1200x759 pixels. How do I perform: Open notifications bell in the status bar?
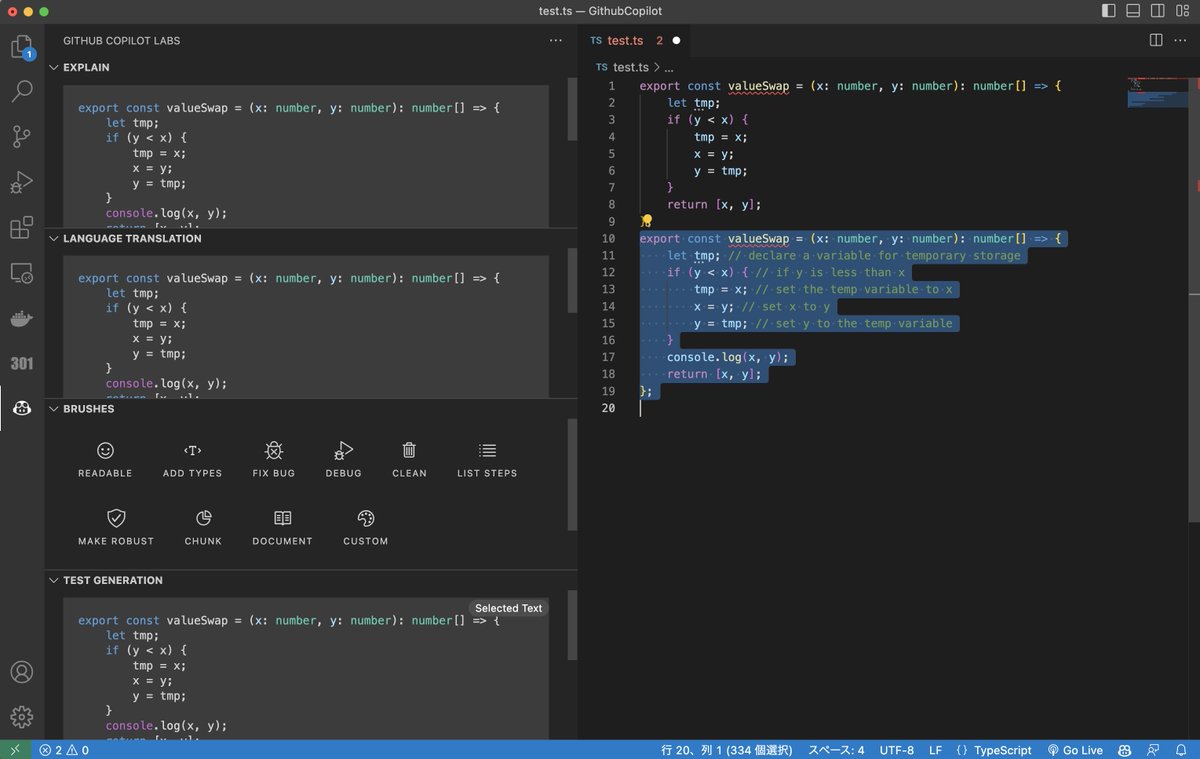1181,750
